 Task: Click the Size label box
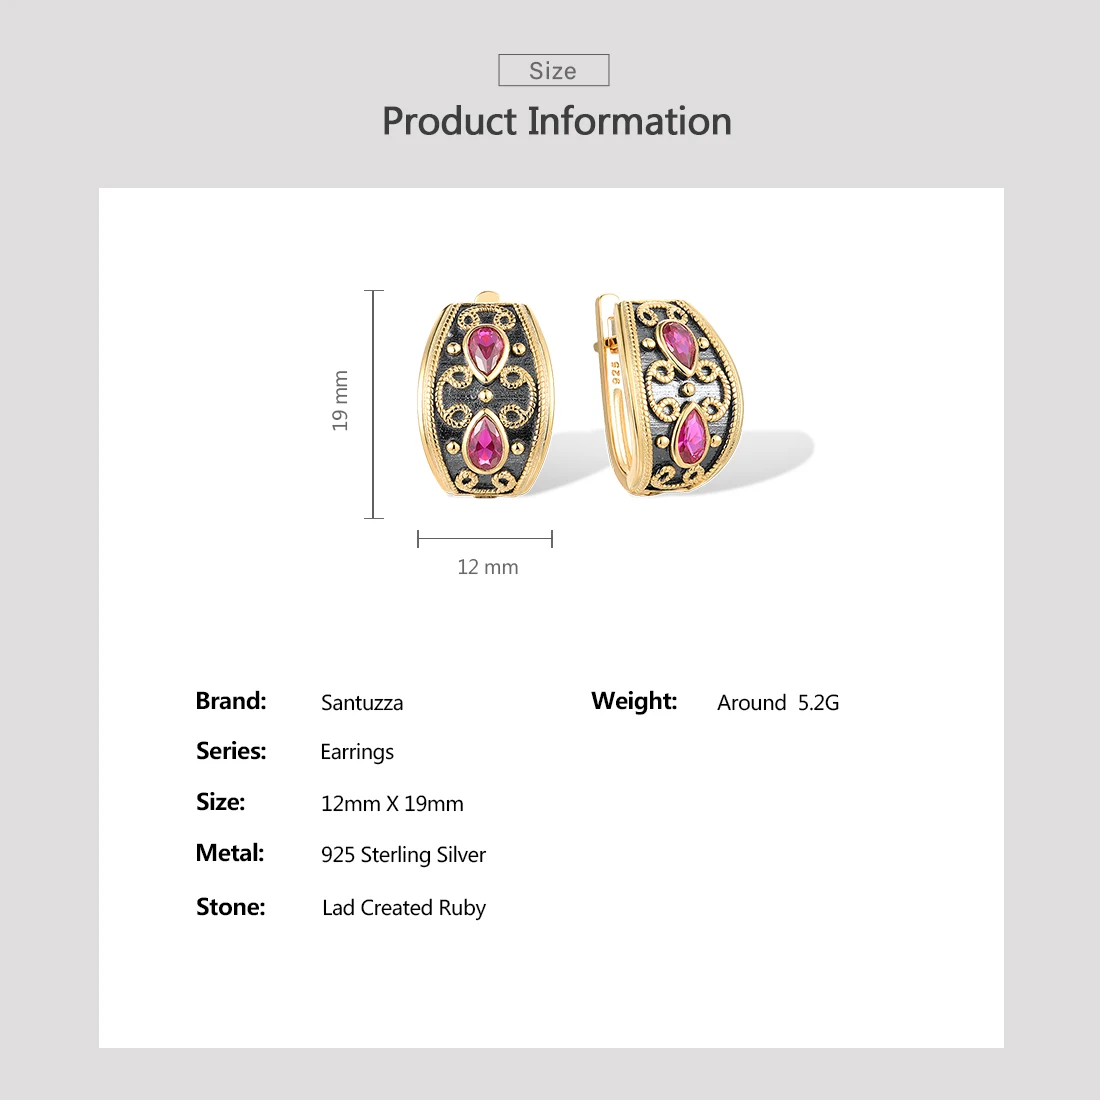point(554,70)
